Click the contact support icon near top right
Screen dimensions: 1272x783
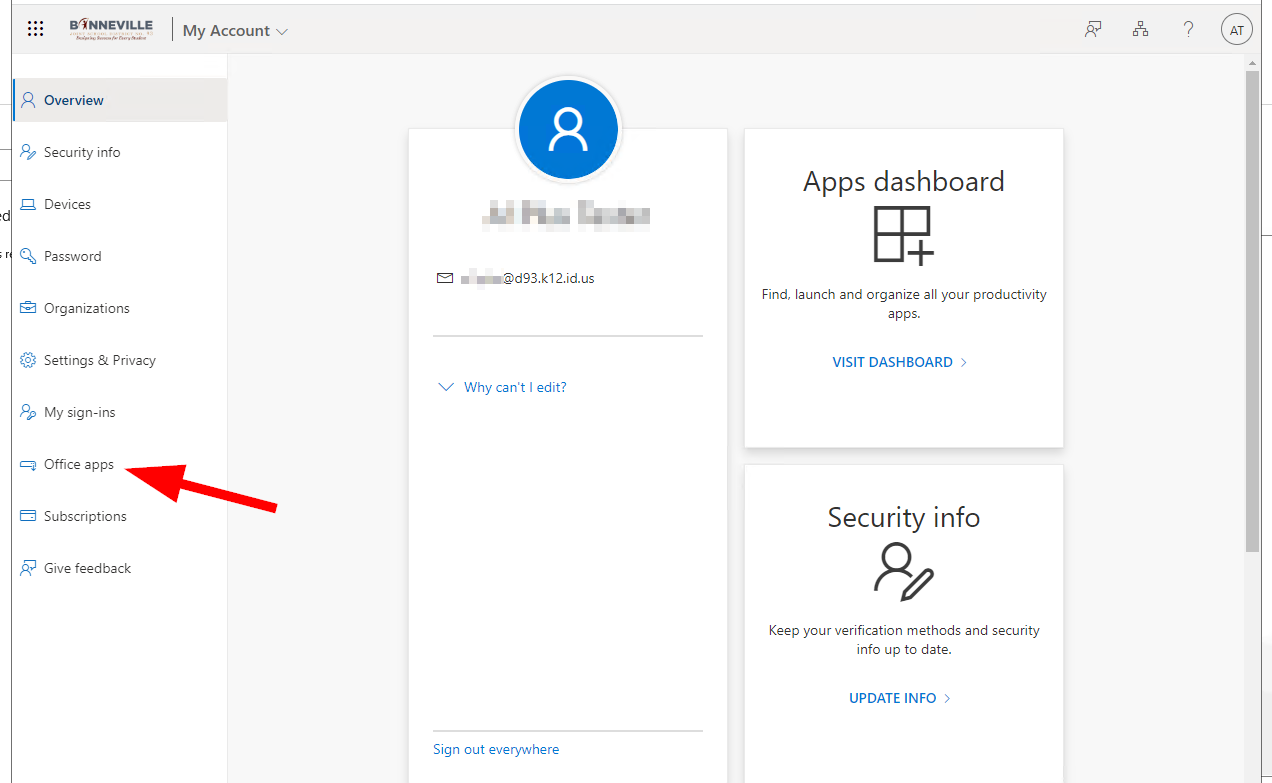[1092, 29]
